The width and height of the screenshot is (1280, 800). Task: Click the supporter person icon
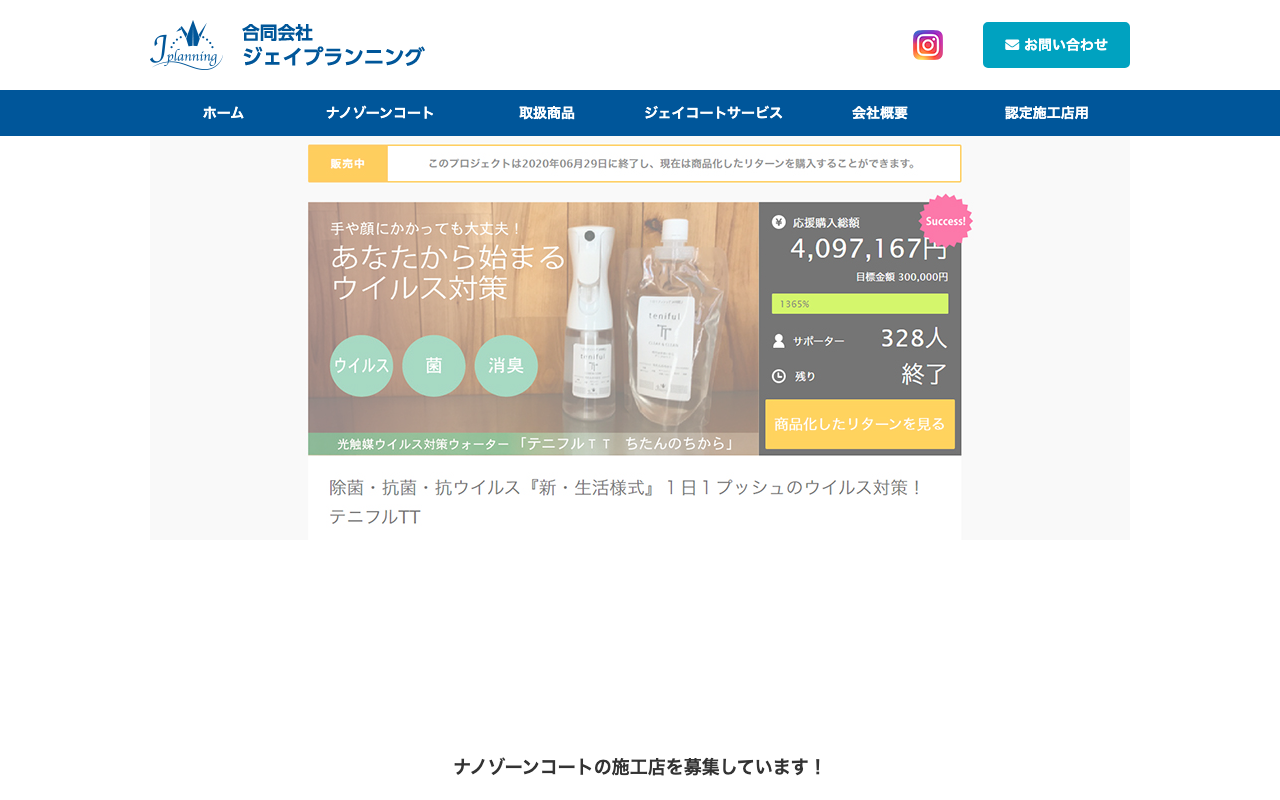778,340
